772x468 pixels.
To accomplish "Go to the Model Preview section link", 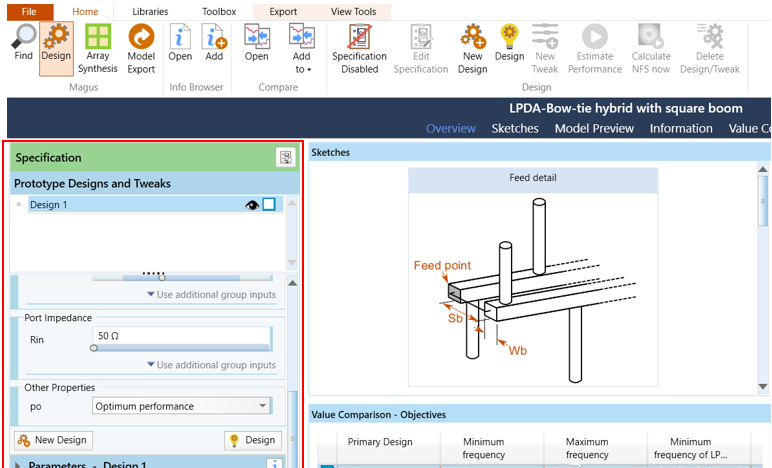I will (594, 128).
